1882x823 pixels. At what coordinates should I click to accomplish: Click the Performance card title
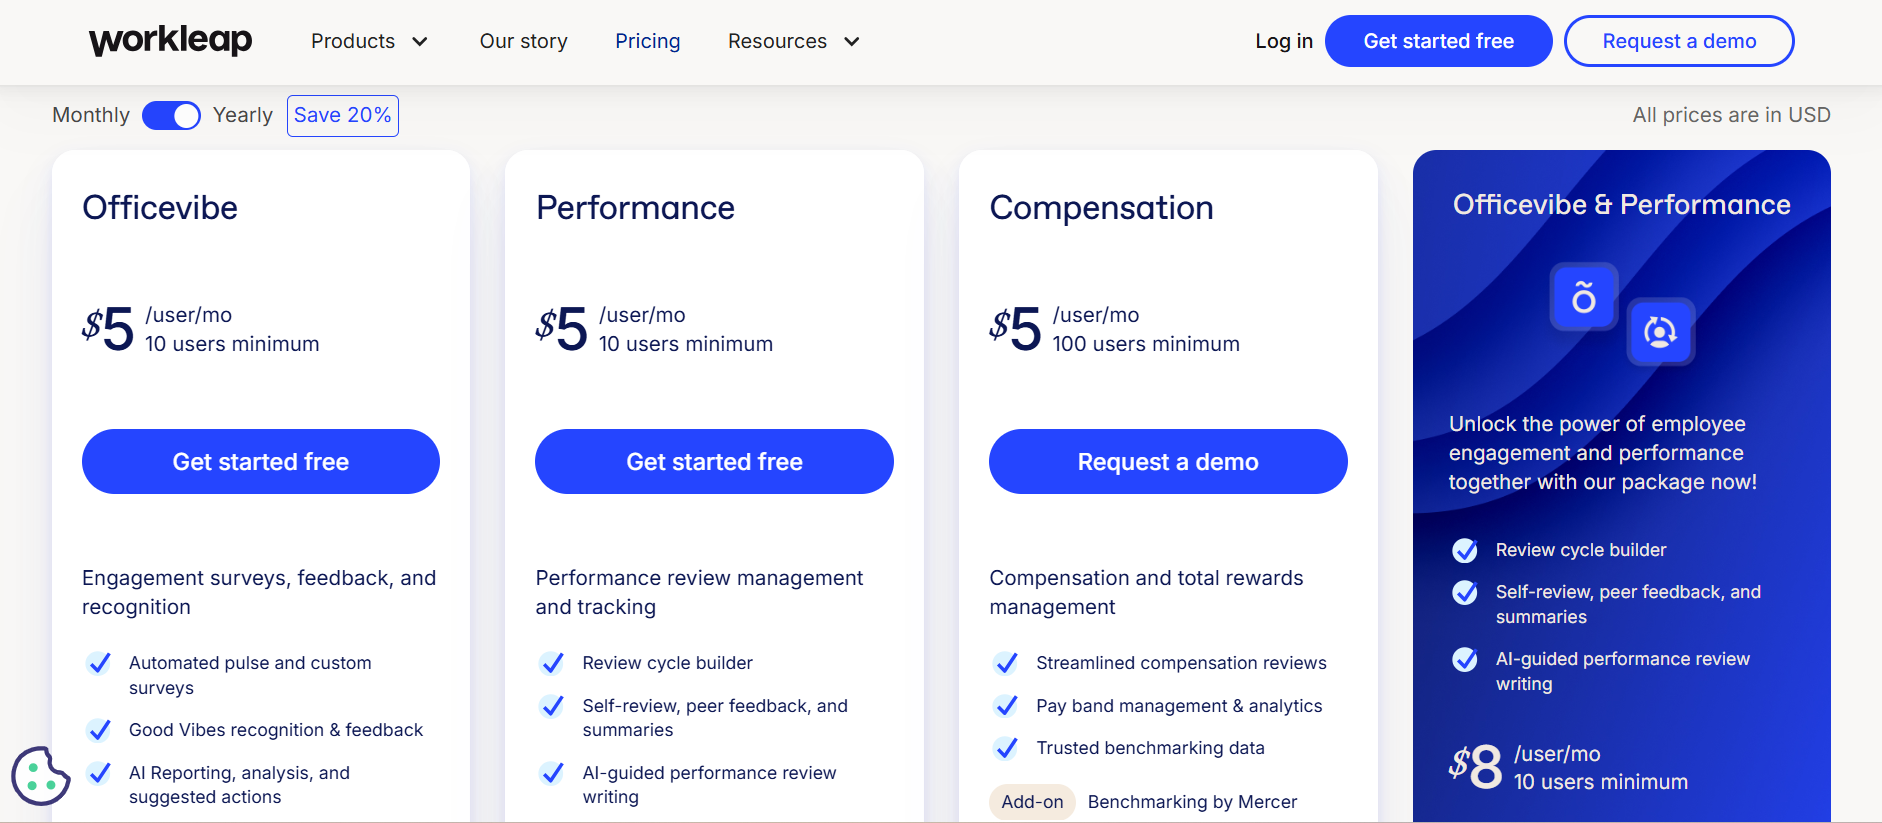point(635,208)
